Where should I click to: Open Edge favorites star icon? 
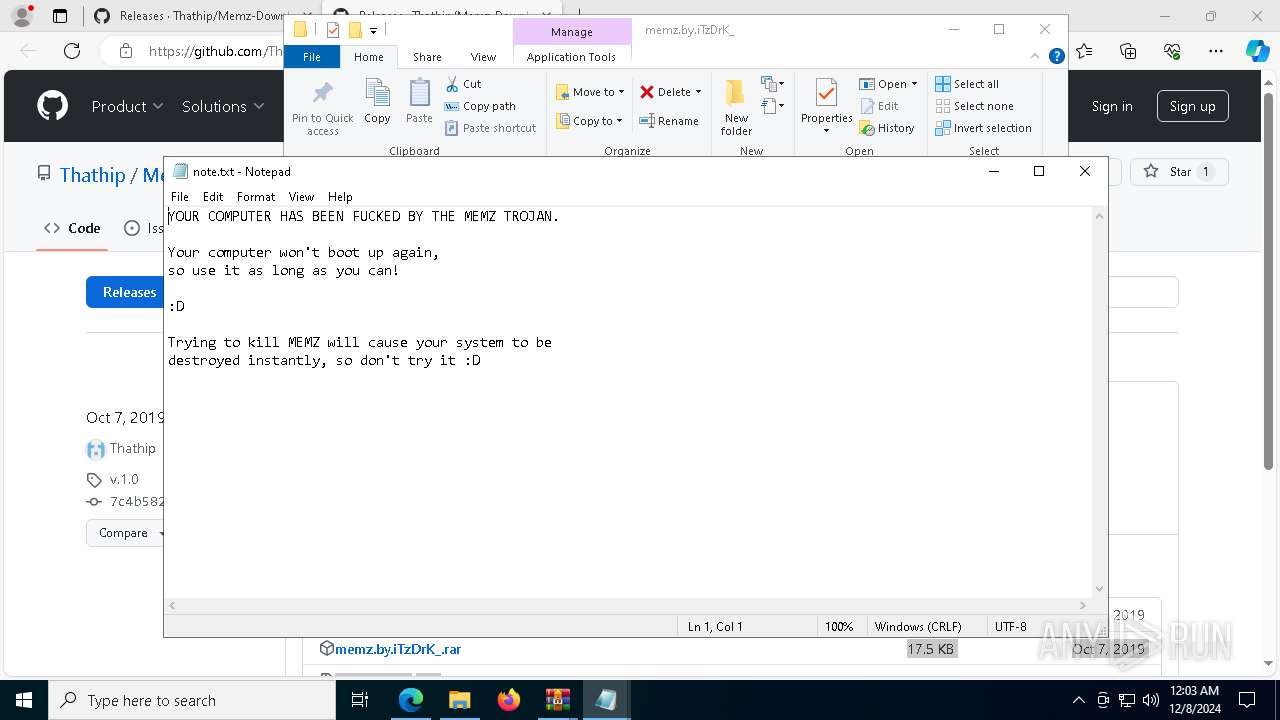pyautogui.click(x=1084, y=51)
